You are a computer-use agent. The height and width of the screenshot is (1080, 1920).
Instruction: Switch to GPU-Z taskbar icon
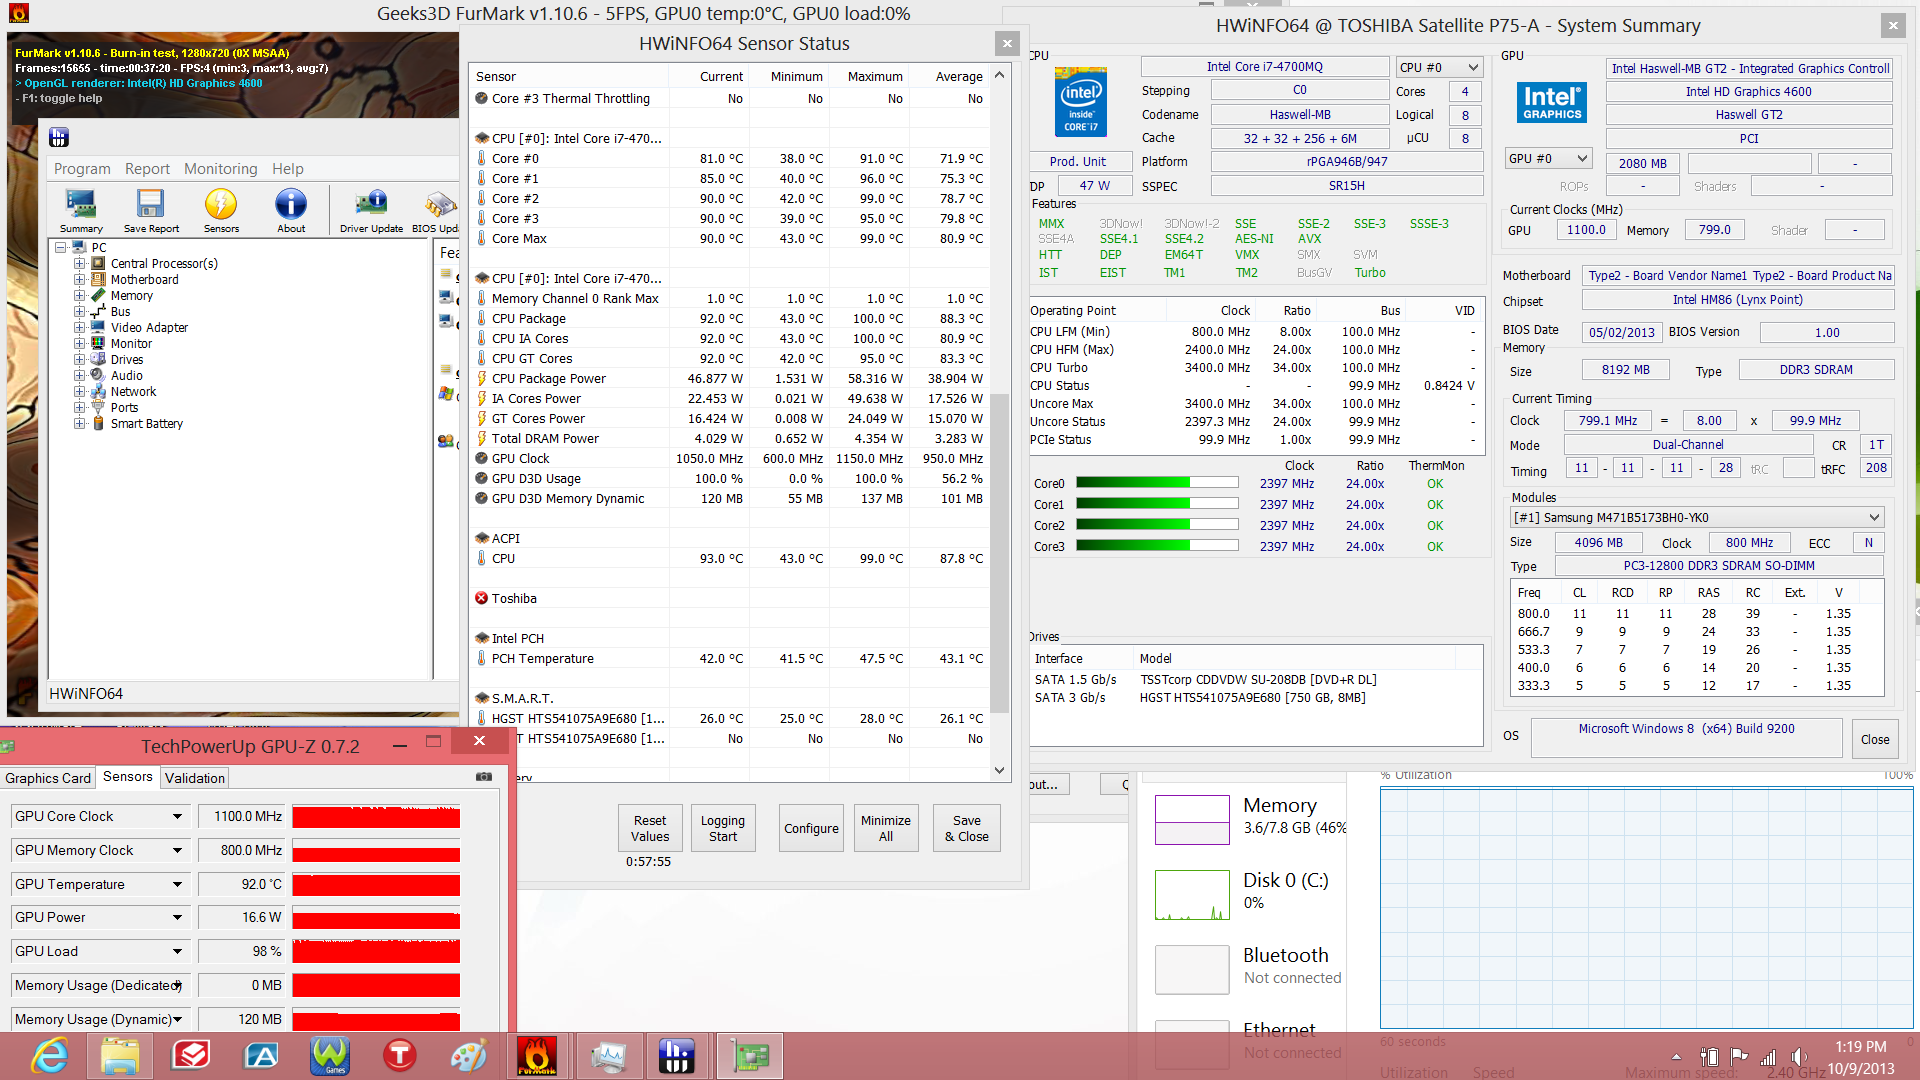coord(749,1056)
